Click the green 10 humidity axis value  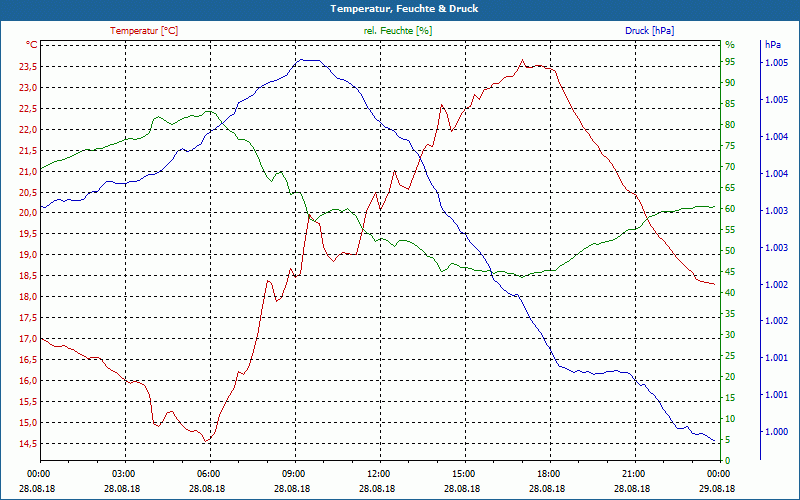[x=730, y=419]
